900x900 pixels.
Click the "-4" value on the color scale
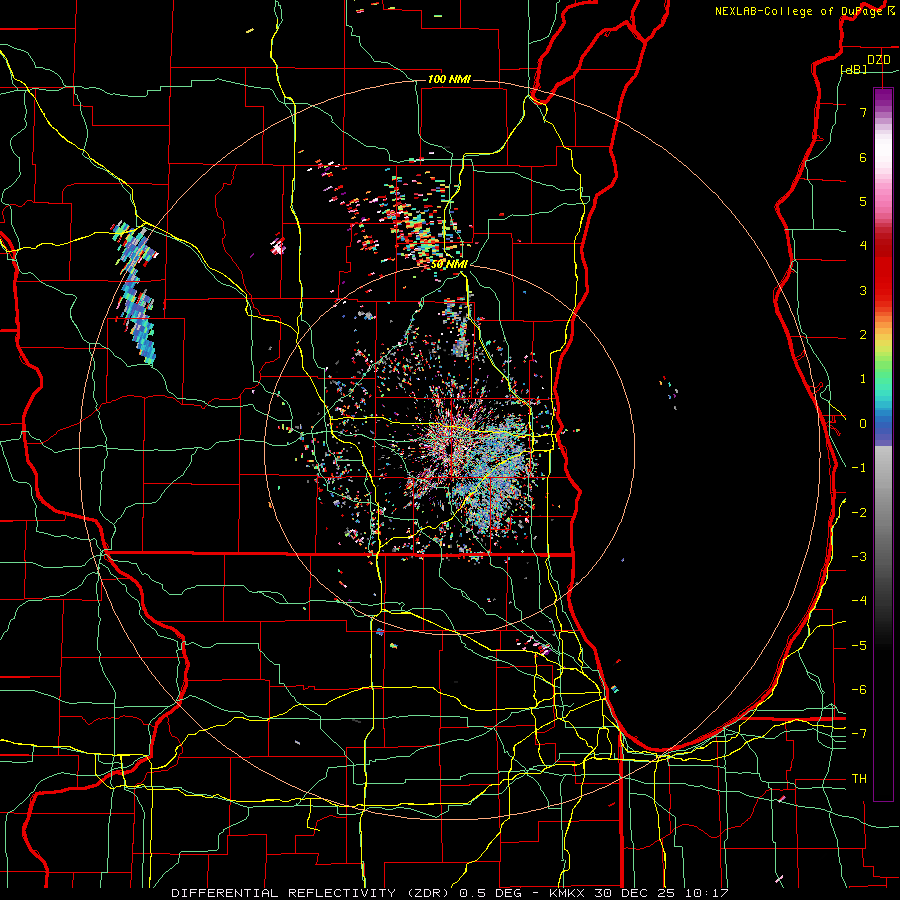859,601
